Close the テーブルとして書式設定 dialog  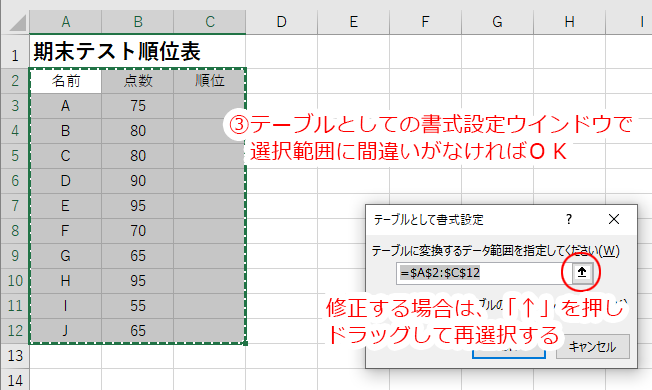coord(614,219)
